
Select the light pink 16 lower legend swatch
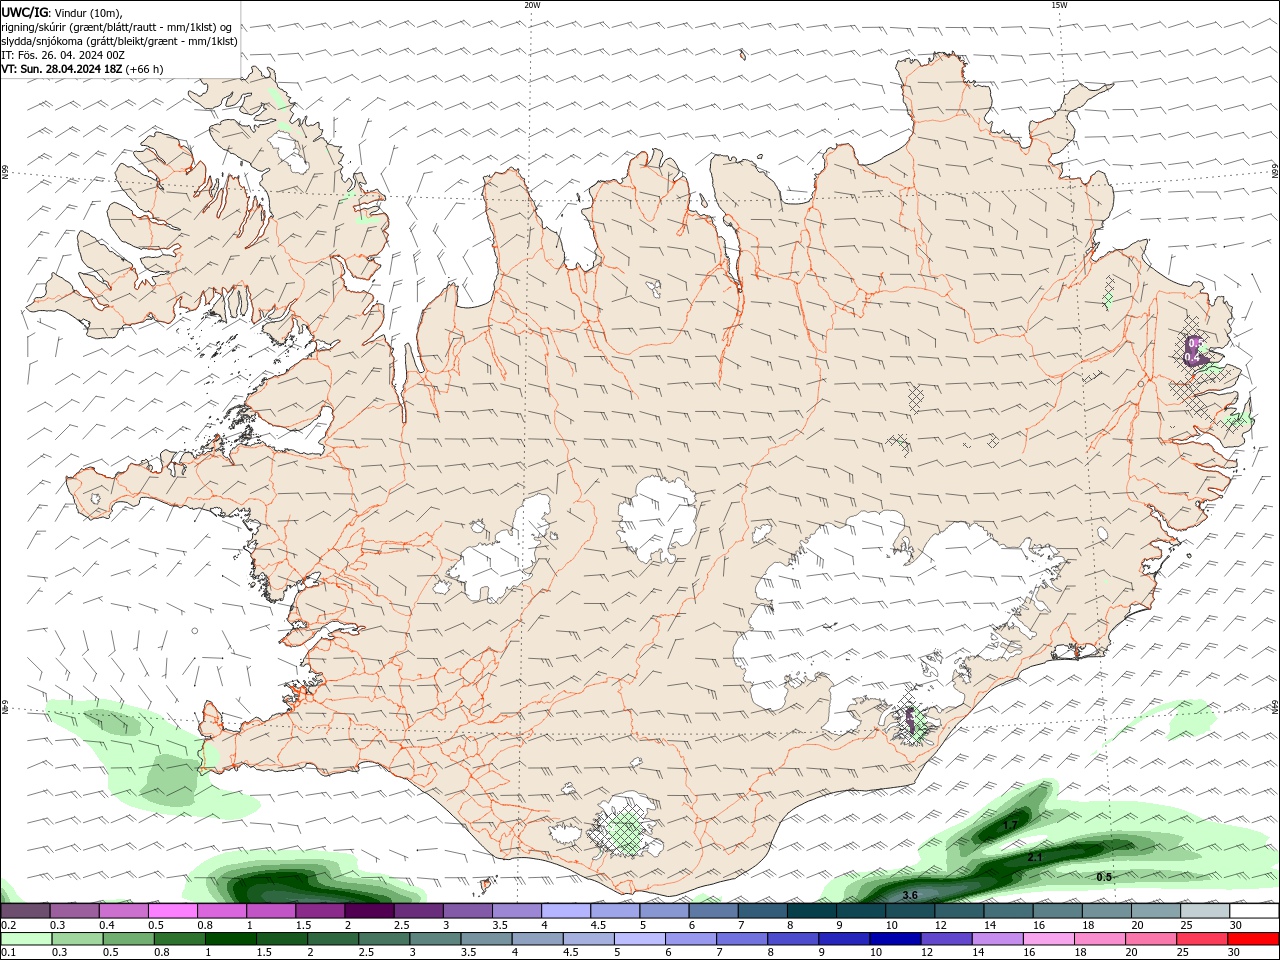pyautogui.click(x=1049, y=939)
